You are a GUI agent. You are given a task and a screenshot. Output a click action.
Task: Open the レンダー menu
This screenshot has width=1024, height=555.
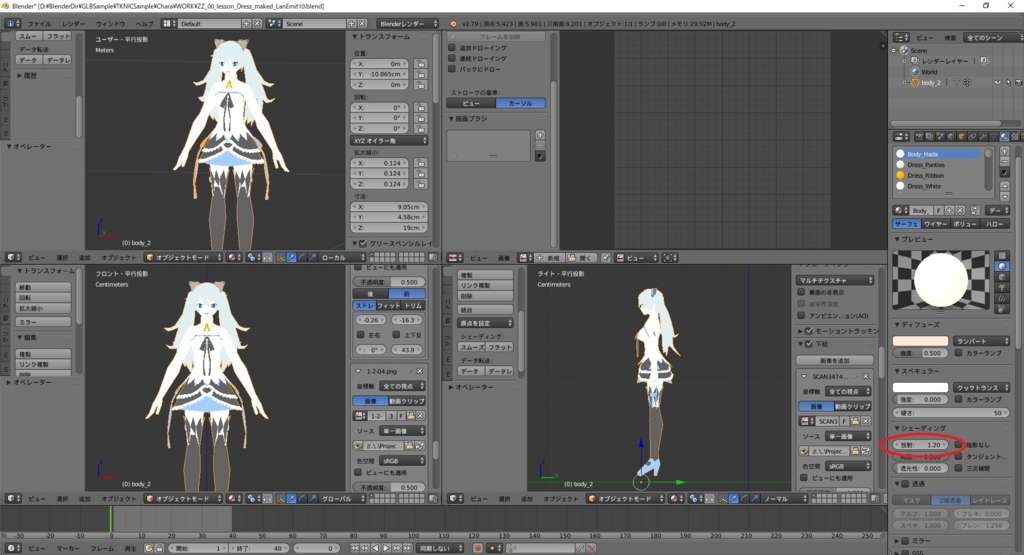pos(73,24)
